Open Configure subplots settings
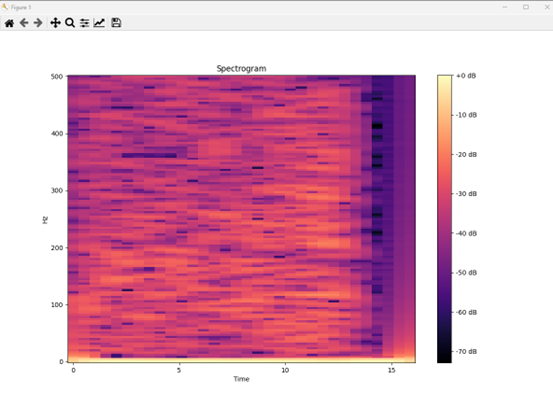553x393 pixels. 84,23
